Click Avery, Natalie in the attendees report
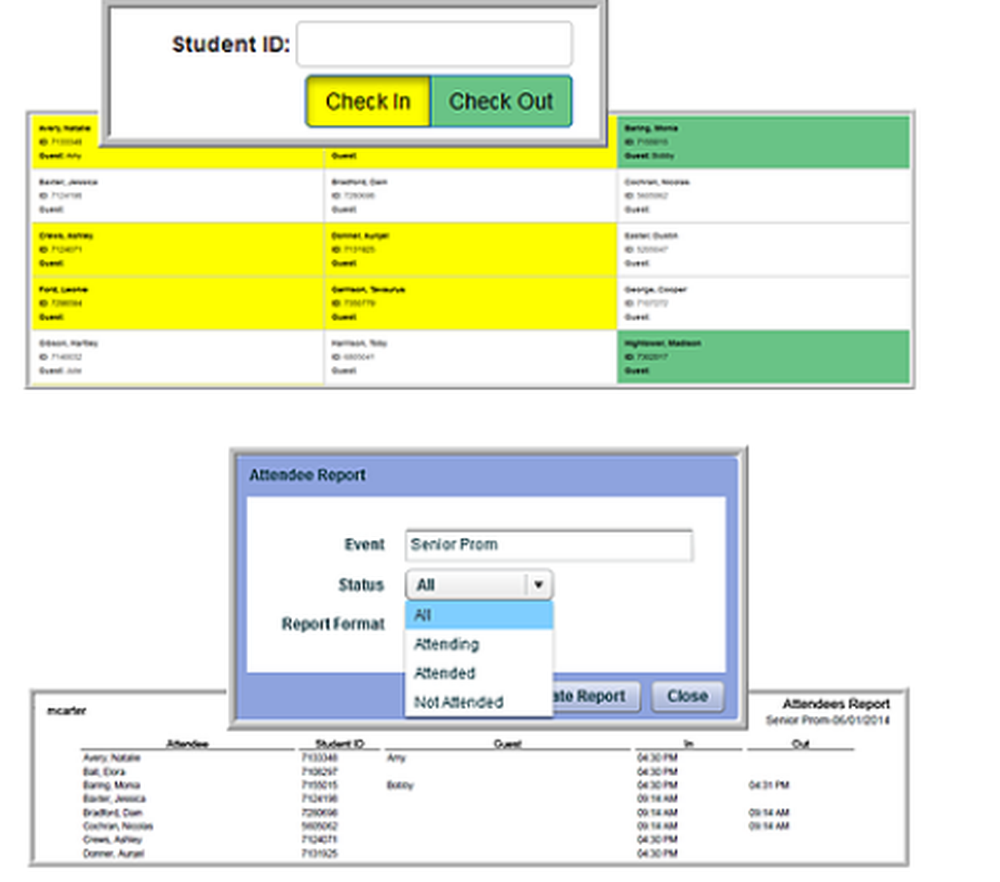Image resolution: width=1000 pixels, height=882 pixels. (112, 758)
